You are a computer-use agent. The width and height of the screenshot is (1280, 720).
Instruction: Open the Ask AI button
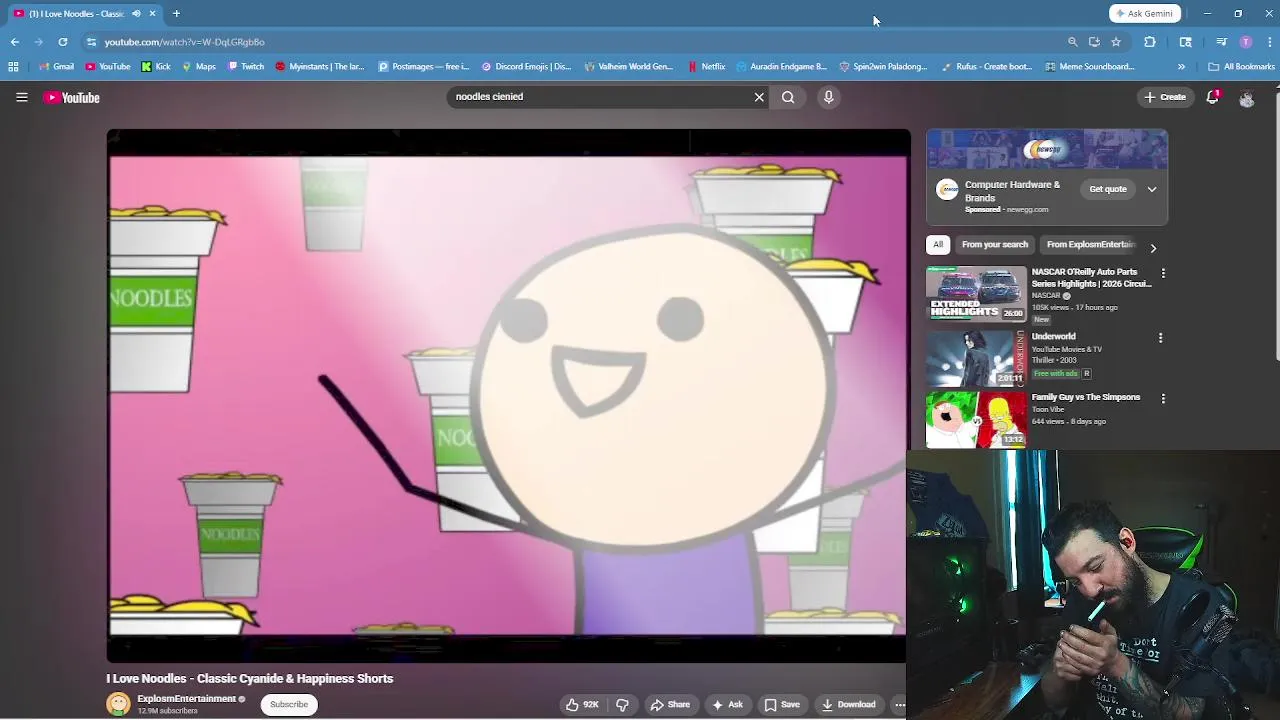click(727, 705)
